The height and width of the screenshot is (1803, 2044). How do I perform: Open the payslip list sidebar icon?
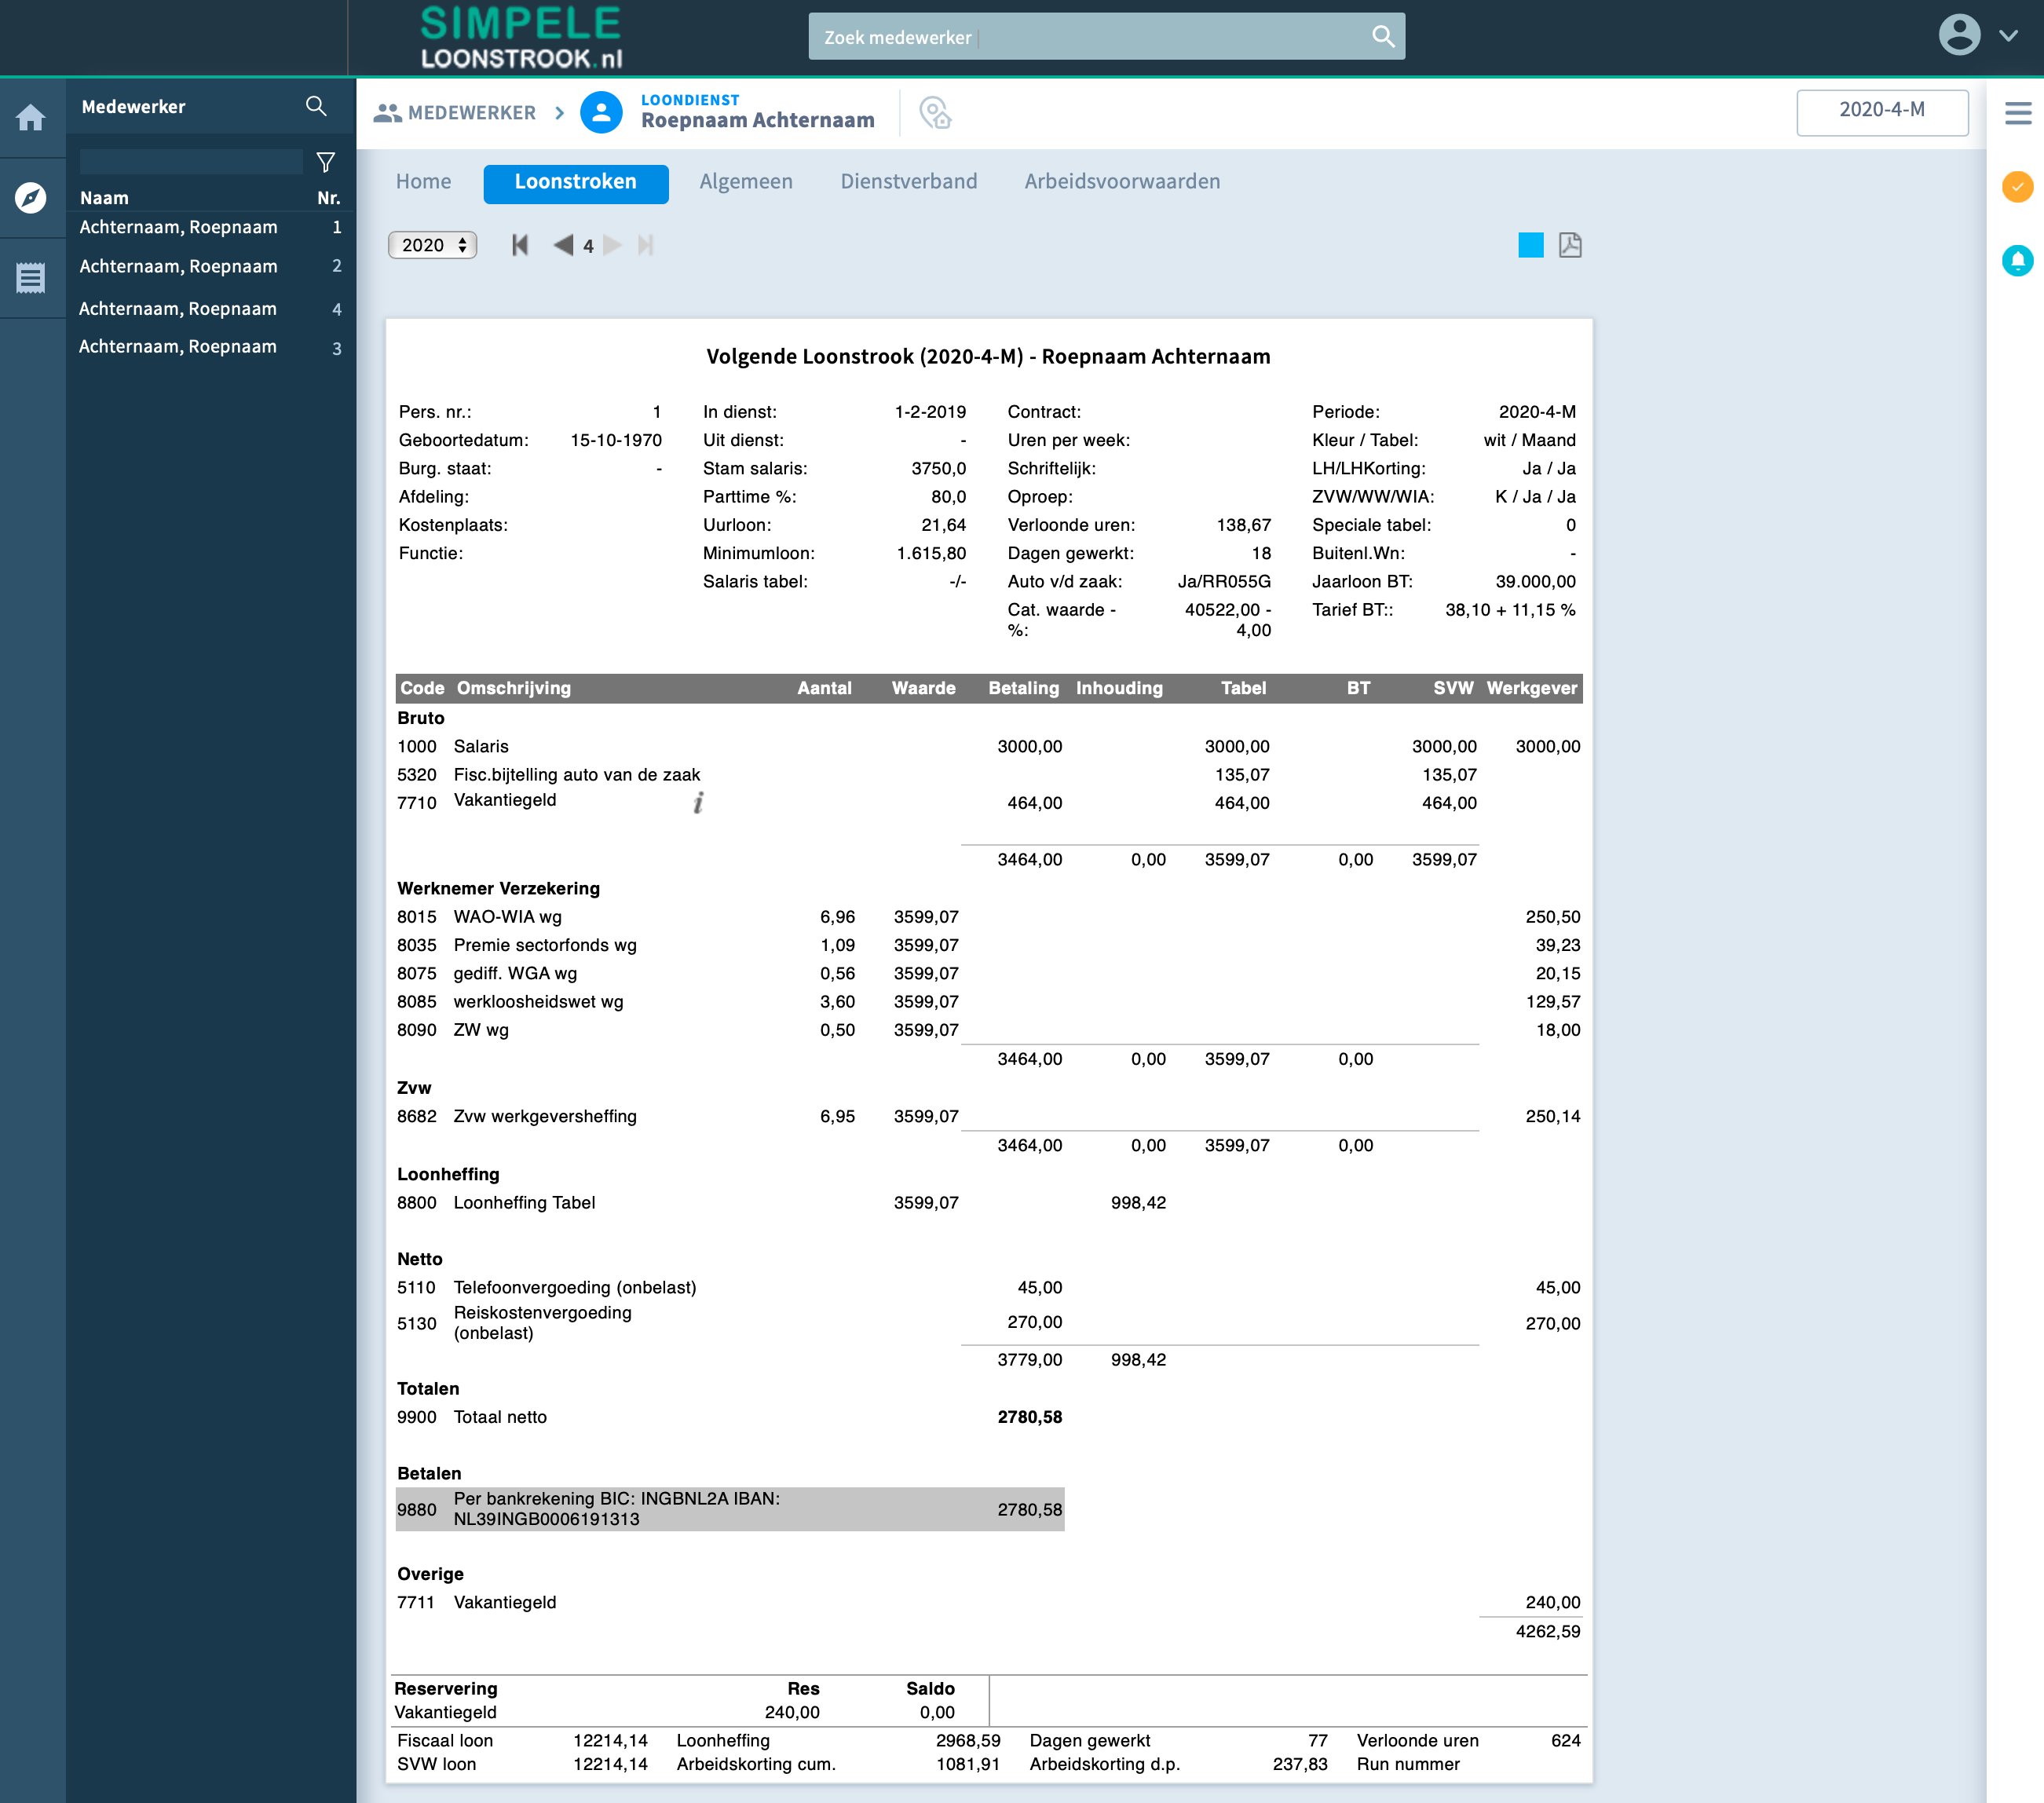(x=31, y=278)
